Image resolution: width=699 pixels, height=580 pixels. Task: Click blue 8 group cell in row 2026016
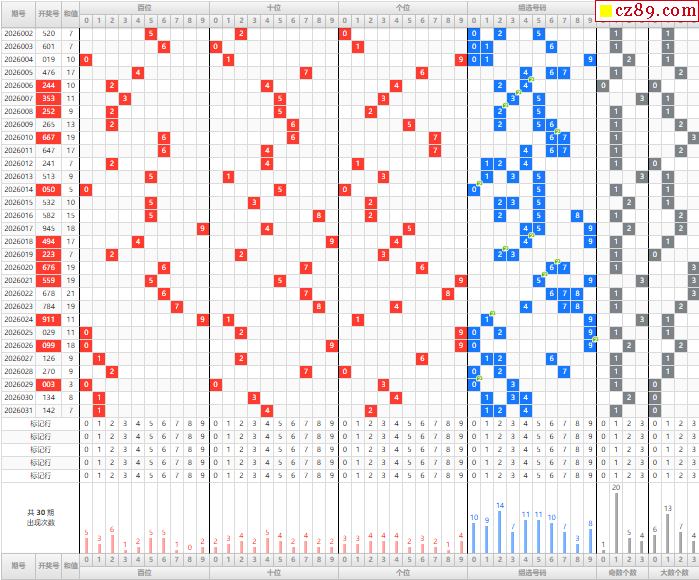click(x=577, y=216)
